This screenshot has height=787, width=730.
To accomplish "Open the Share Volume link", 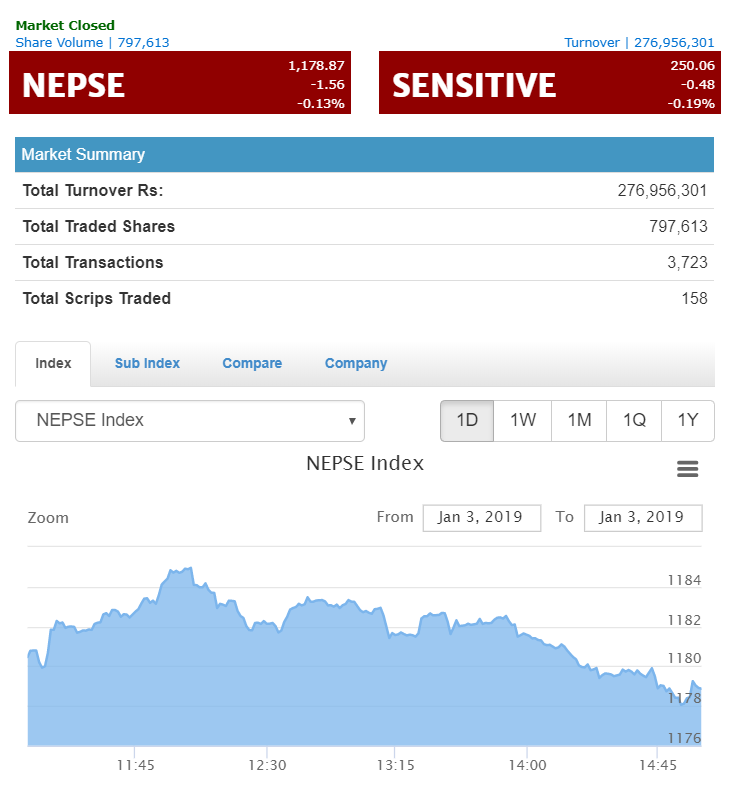I will (92, 42).
